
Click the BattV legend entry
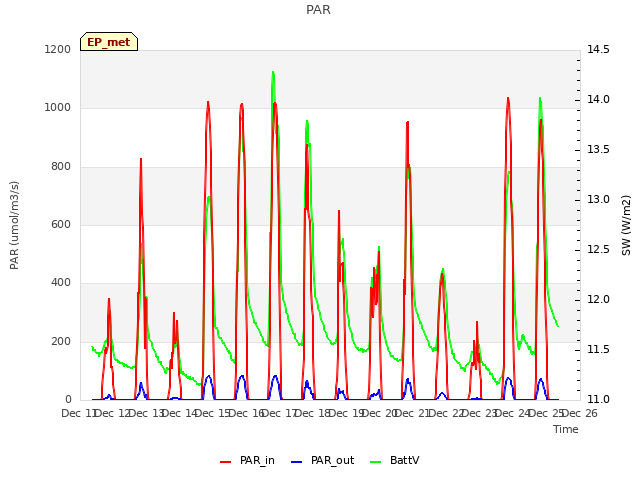coord(395,460)
